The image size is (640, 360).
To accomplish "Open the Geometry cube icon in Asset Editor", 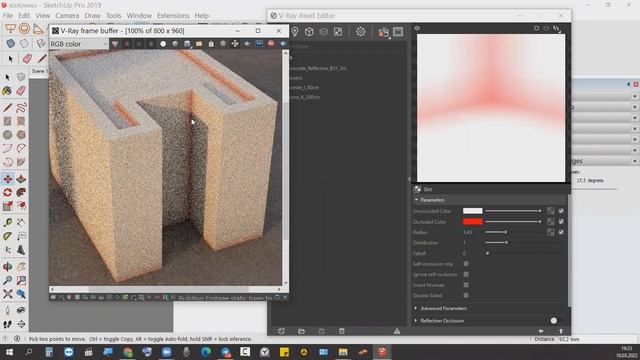I will click(309, 31).
